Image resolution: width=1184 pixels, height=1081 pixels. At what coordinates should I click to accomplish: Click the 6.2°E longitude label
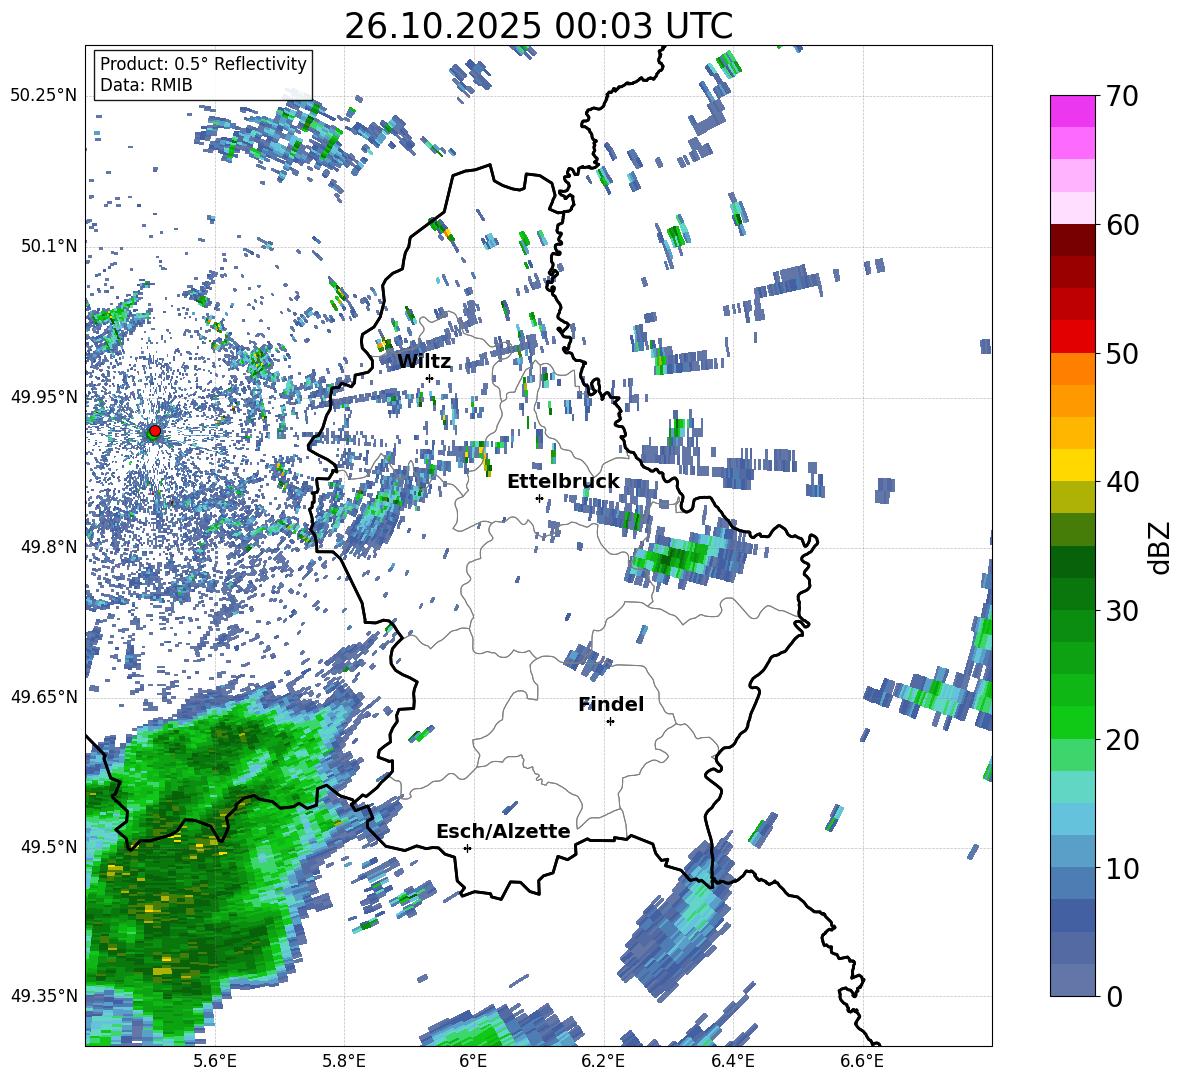(603, 1061)
